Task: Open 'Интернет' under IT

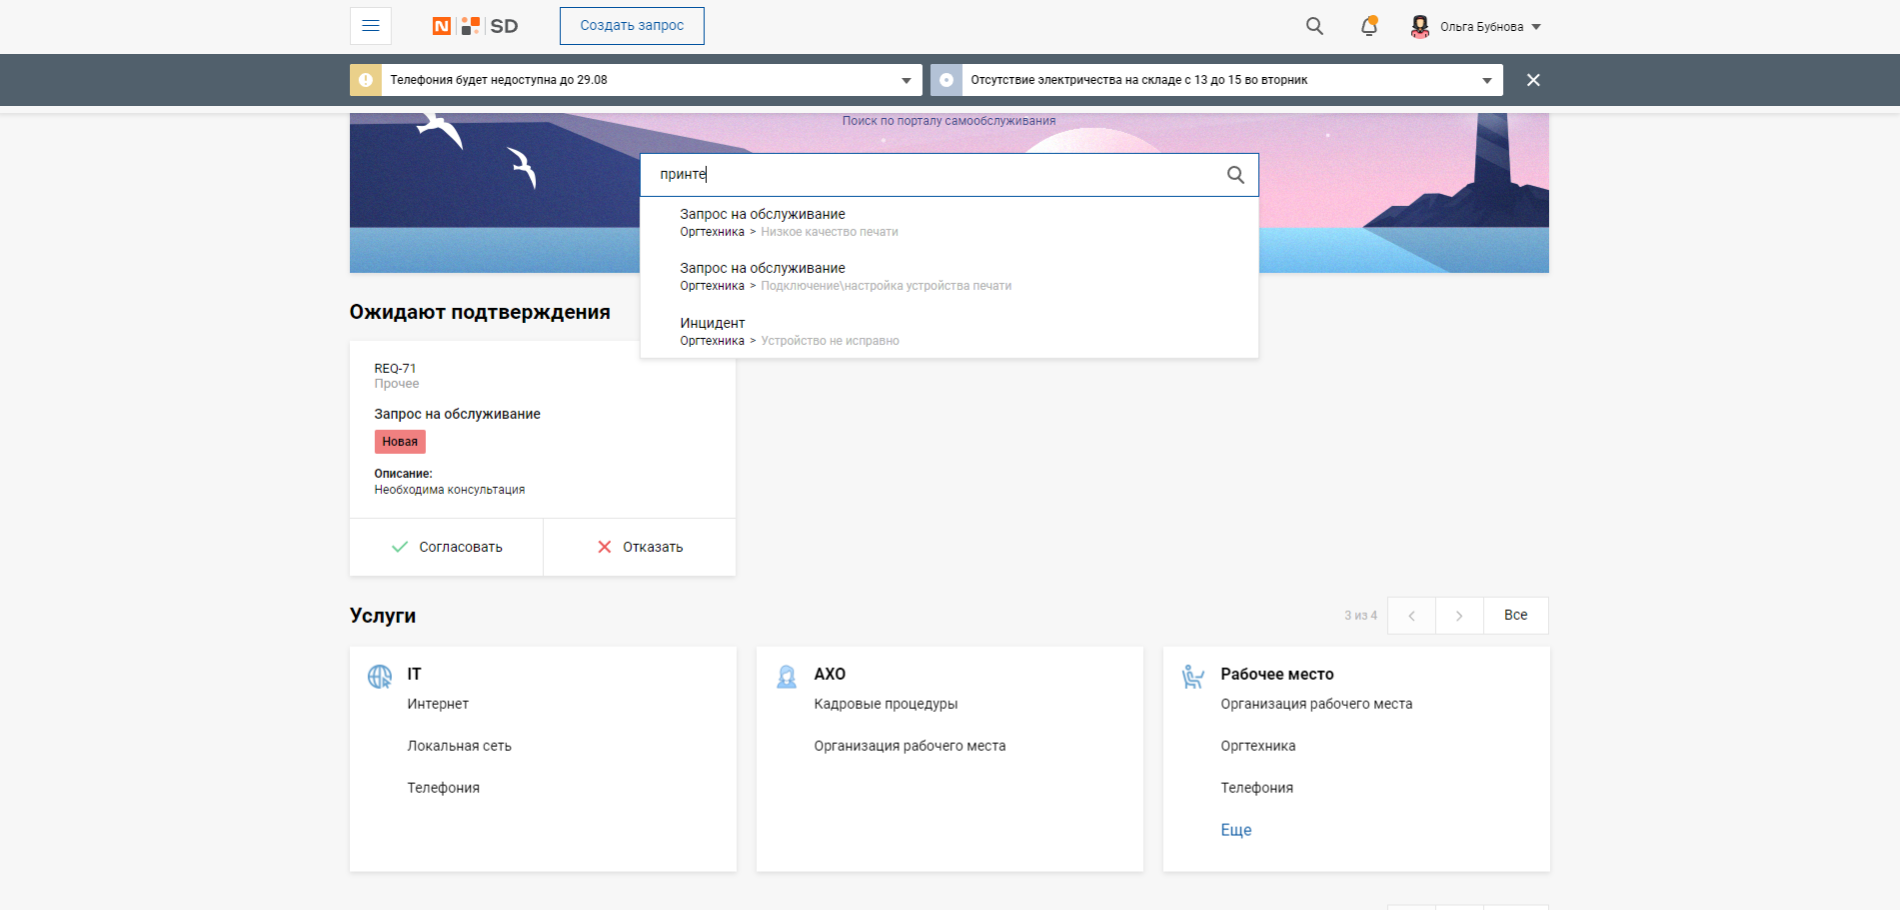Action: coord(438,704)
